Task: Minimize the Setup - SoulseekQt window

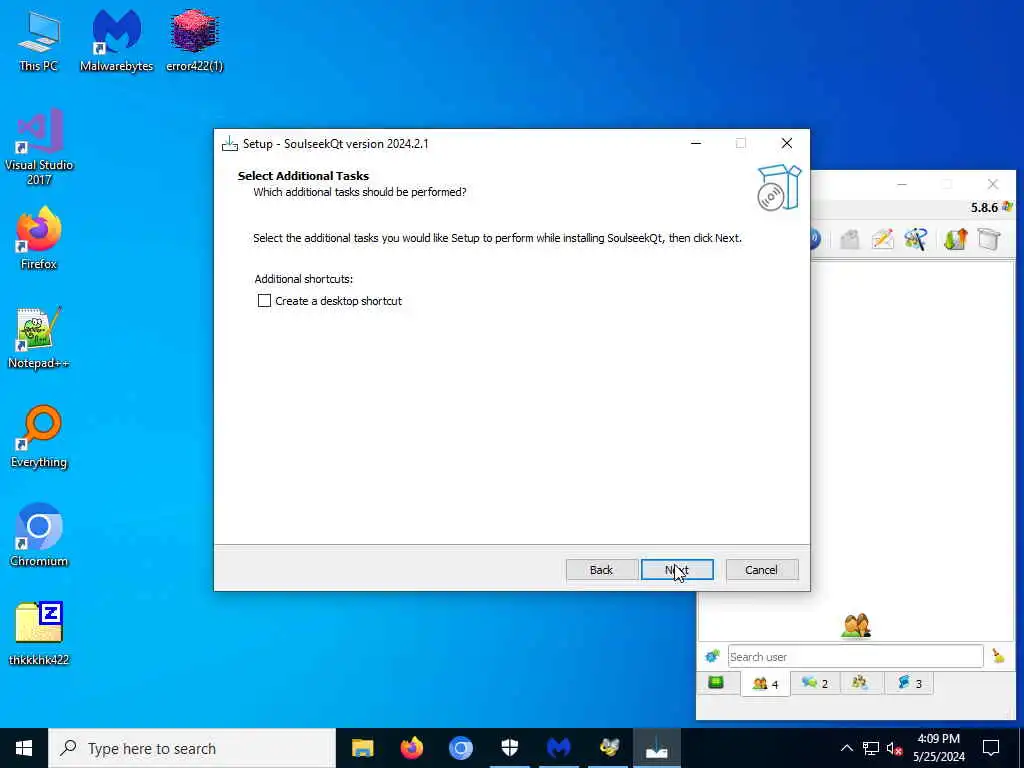Action: (696, 143)
